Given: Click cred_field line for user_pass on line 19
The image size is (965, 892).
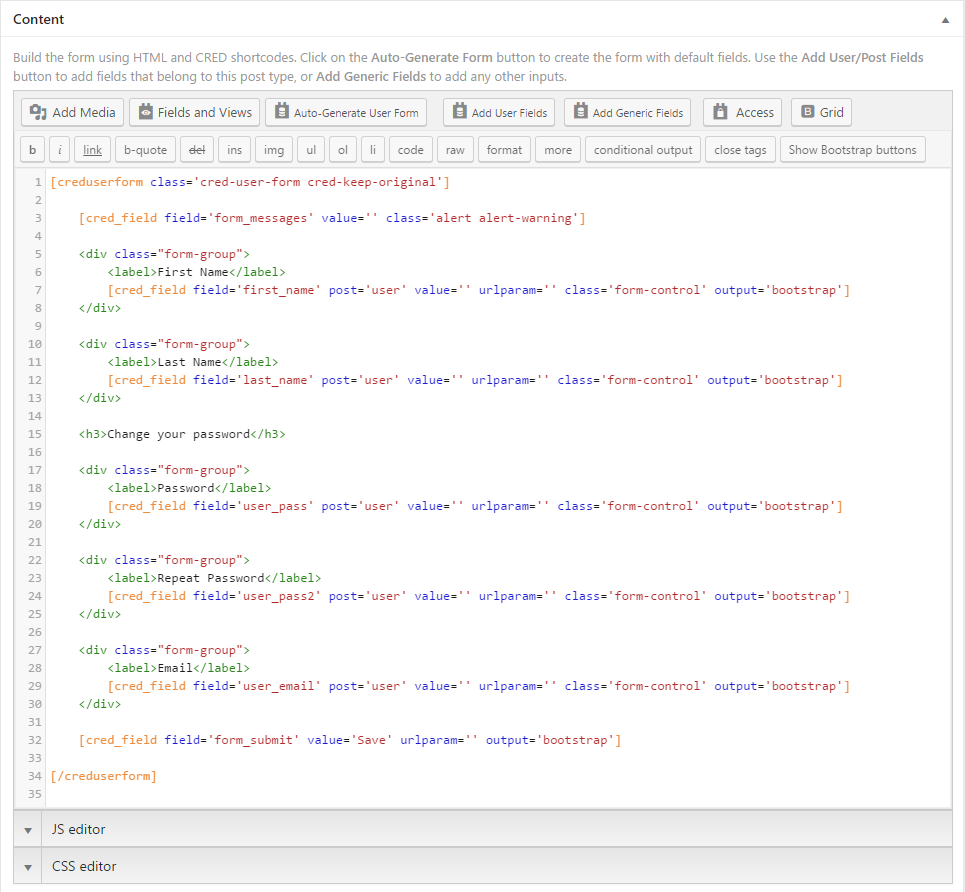Looking at the screenshot, I should [475, 506].
